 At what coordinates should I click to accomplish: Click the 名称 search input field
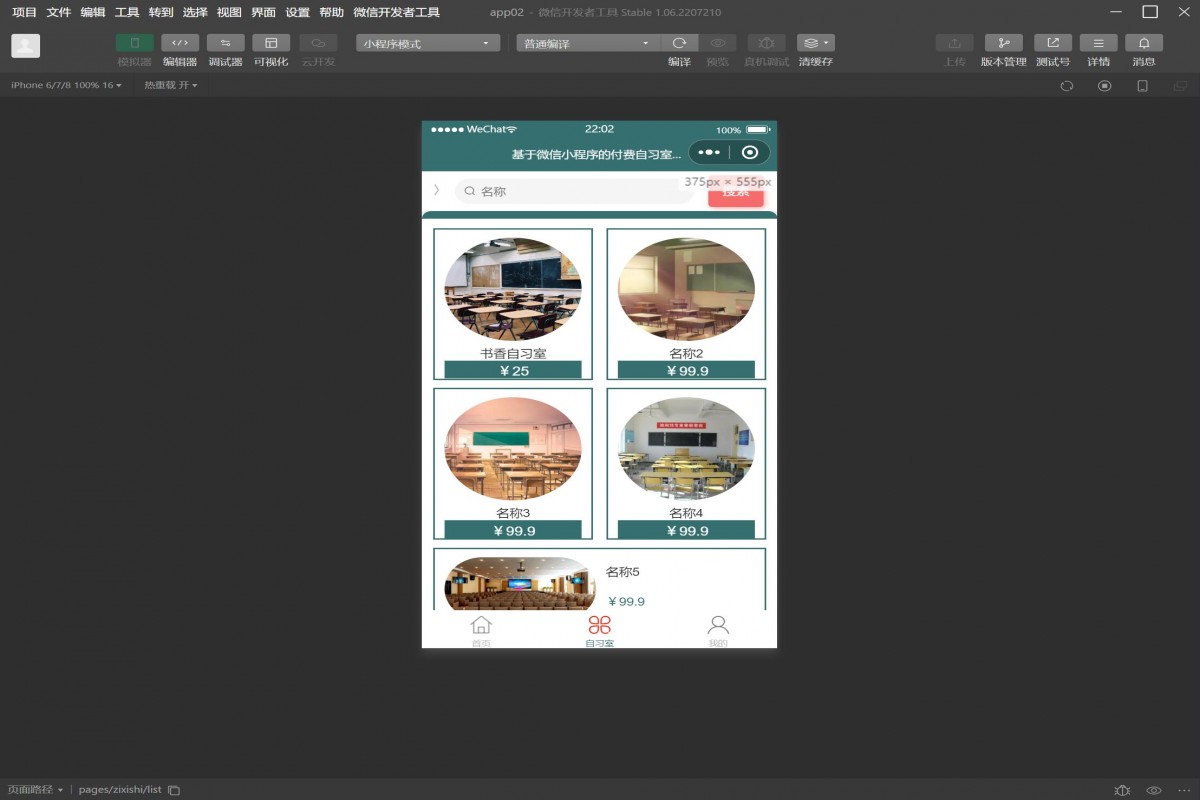tap(575, 191)
